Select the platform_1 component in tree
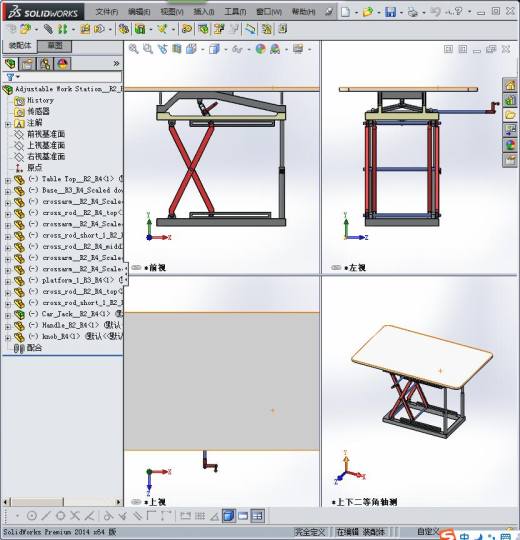The width and height of the screenshot is (520, 540). coord(75,280)
